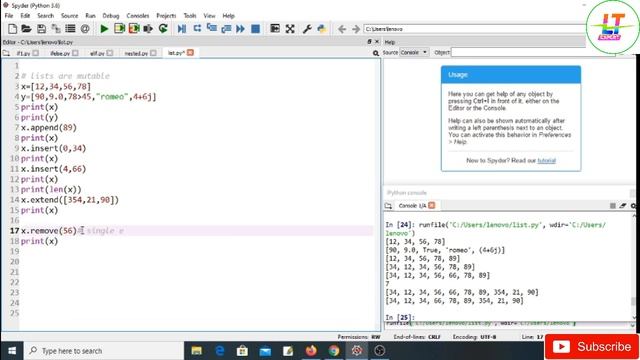The height and width of the screenshot is (360, 640).
Task: Browse editor tabs folder icon
Action: coord(6,53)
